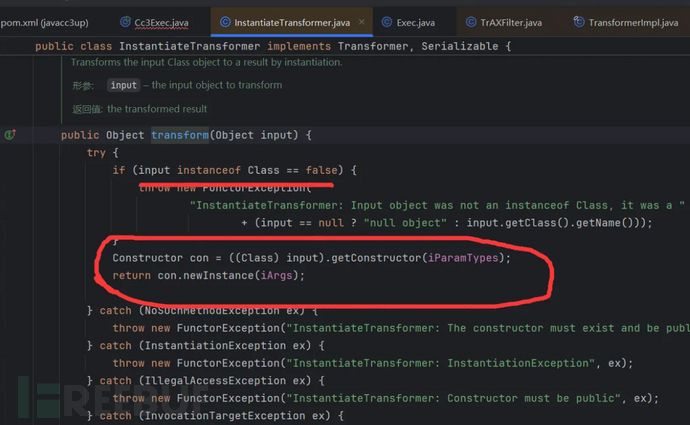This screenshot has width=690, height=425.
Task: Click the TransformerImpl.java tab class icon
Action: click(577, 21)
